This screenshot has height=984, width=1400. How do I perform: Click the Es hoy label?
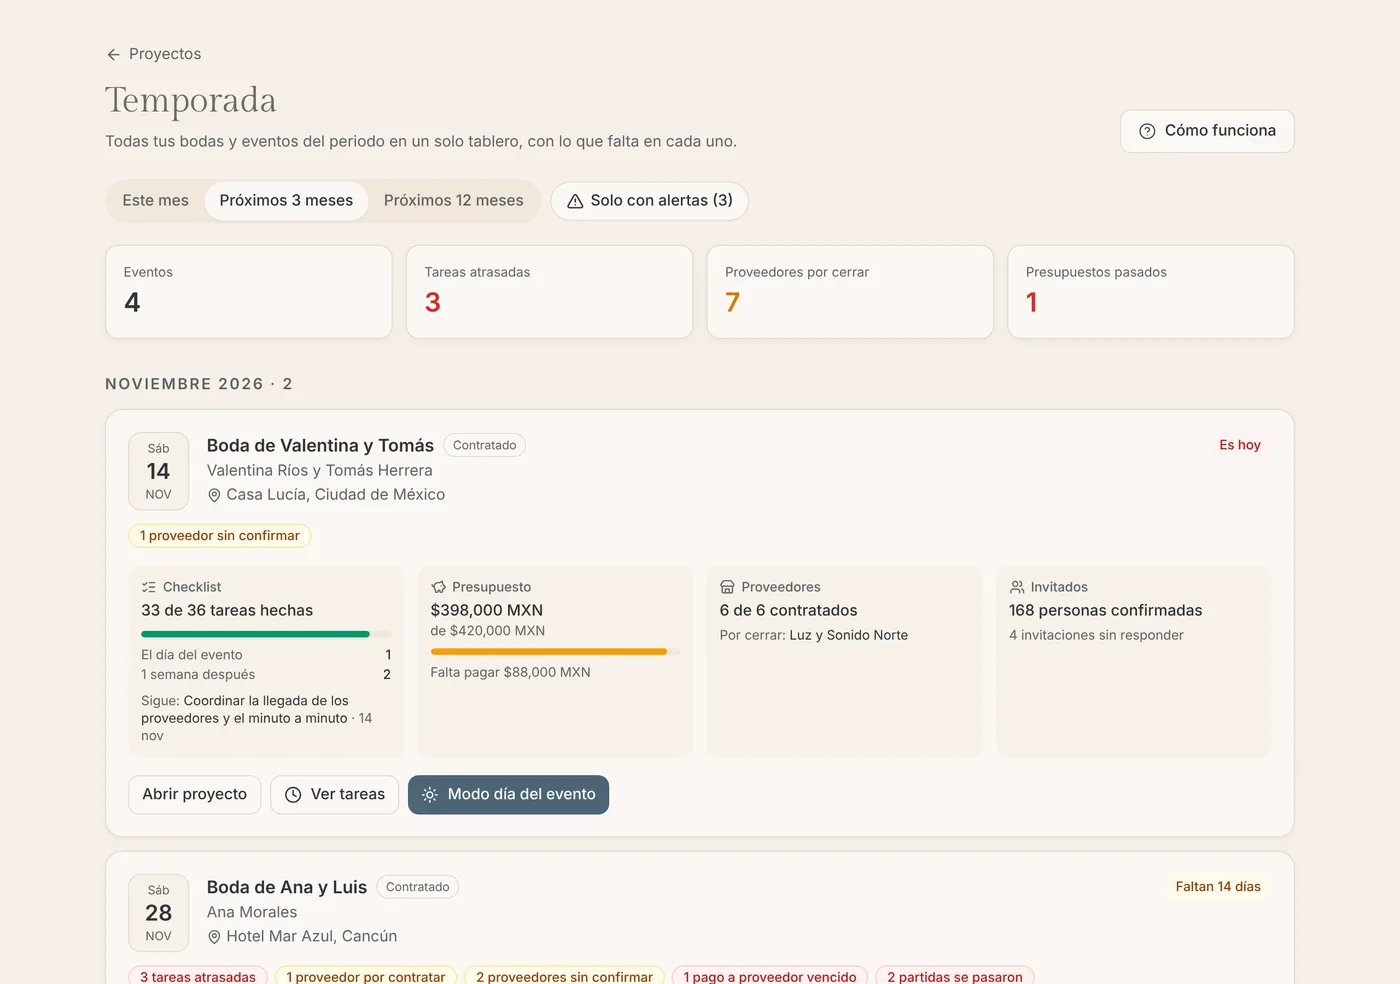tap(1240, 445)
